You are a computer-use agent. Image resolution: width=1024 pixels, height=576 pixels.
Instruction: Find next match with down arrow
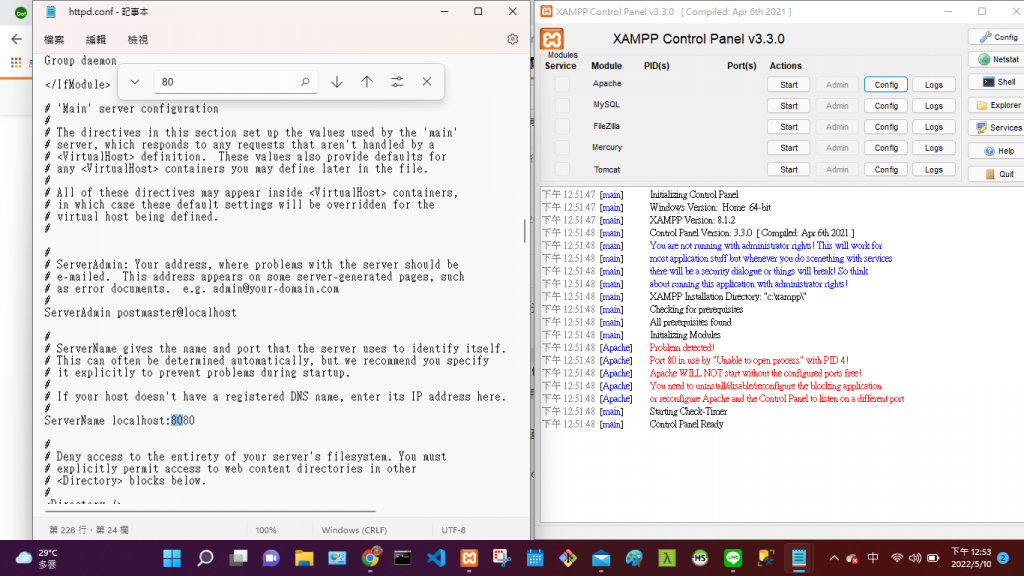click(x=337, y=82)
